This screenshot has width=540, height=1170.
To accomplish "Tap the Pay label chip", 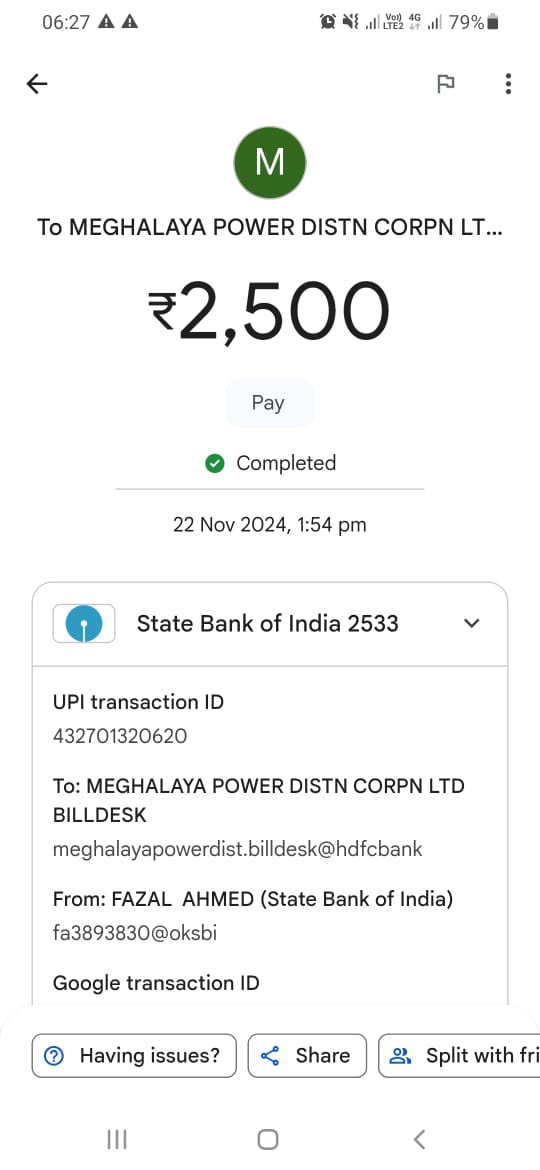I will click(x=269, y=403).
